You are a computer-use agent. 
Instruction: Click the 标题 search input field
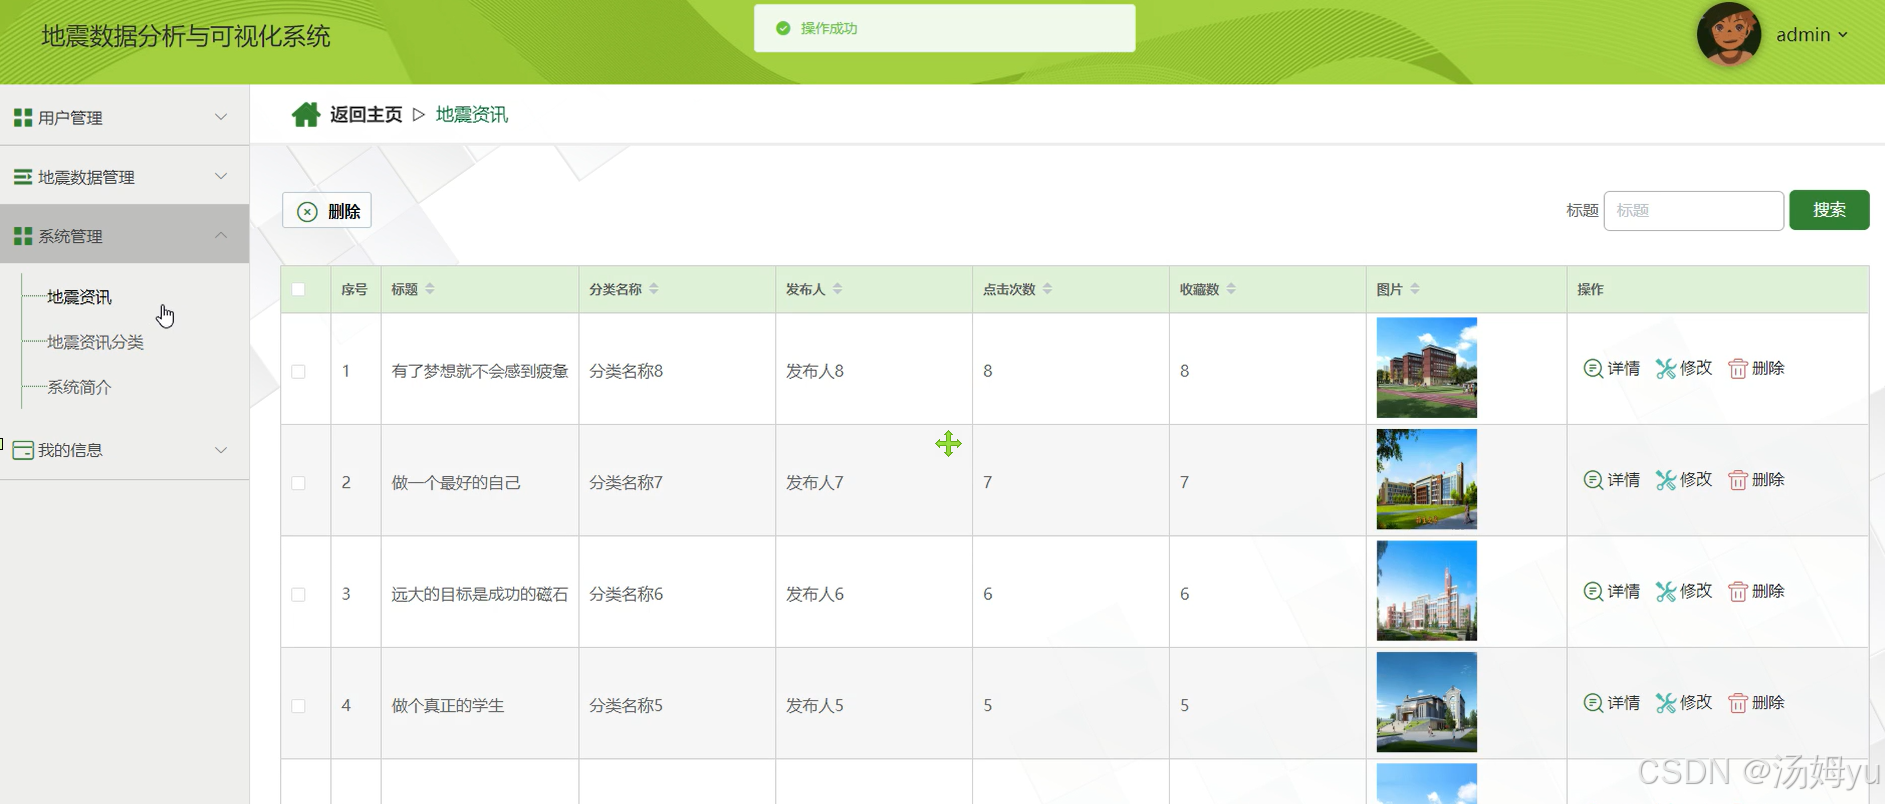[1693, 210]
